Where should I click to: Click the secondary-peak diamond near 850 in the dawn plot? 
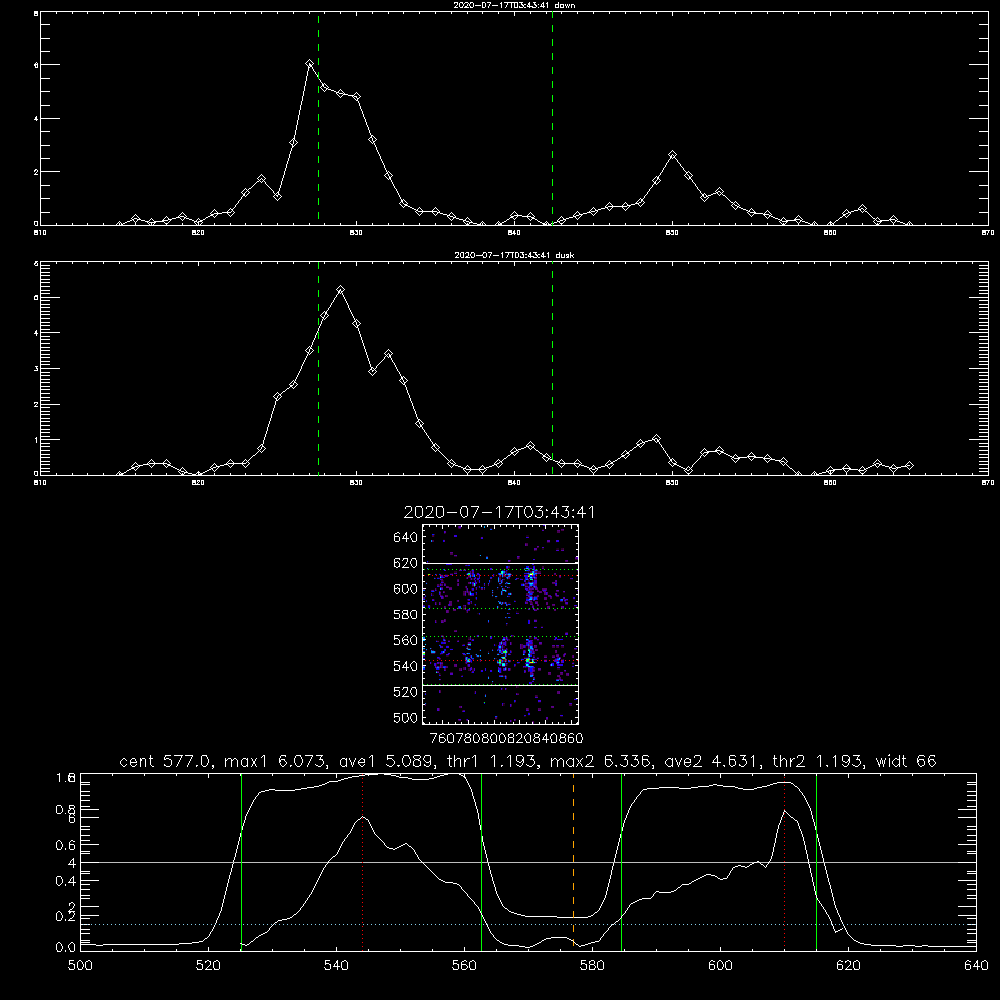(672, 155)
